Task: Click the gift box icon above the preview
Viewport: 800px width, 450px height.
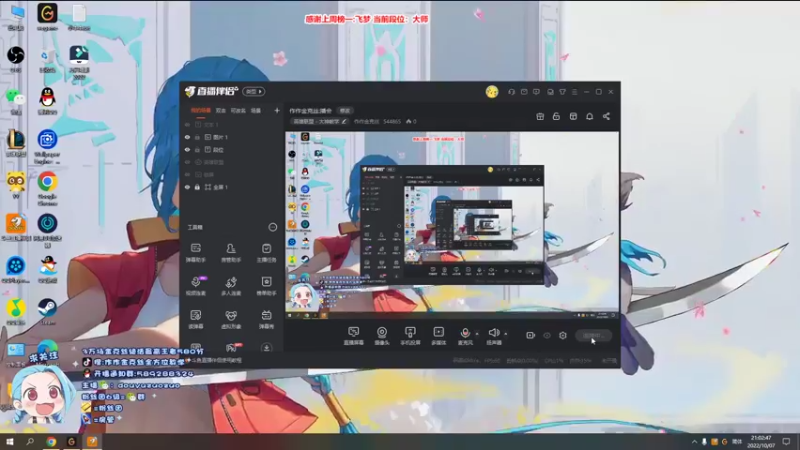Action: (540, 116)
